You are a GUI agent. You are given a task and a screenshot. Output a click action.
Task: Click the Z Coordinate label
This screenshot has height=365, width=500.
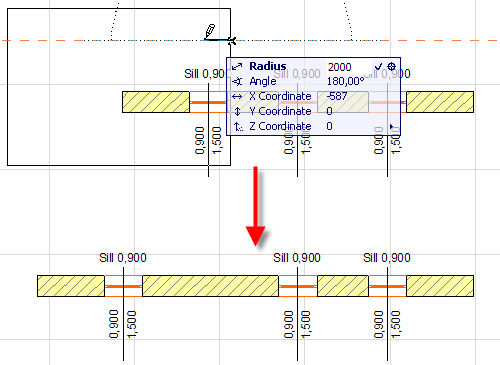click(x=280, y=126)
